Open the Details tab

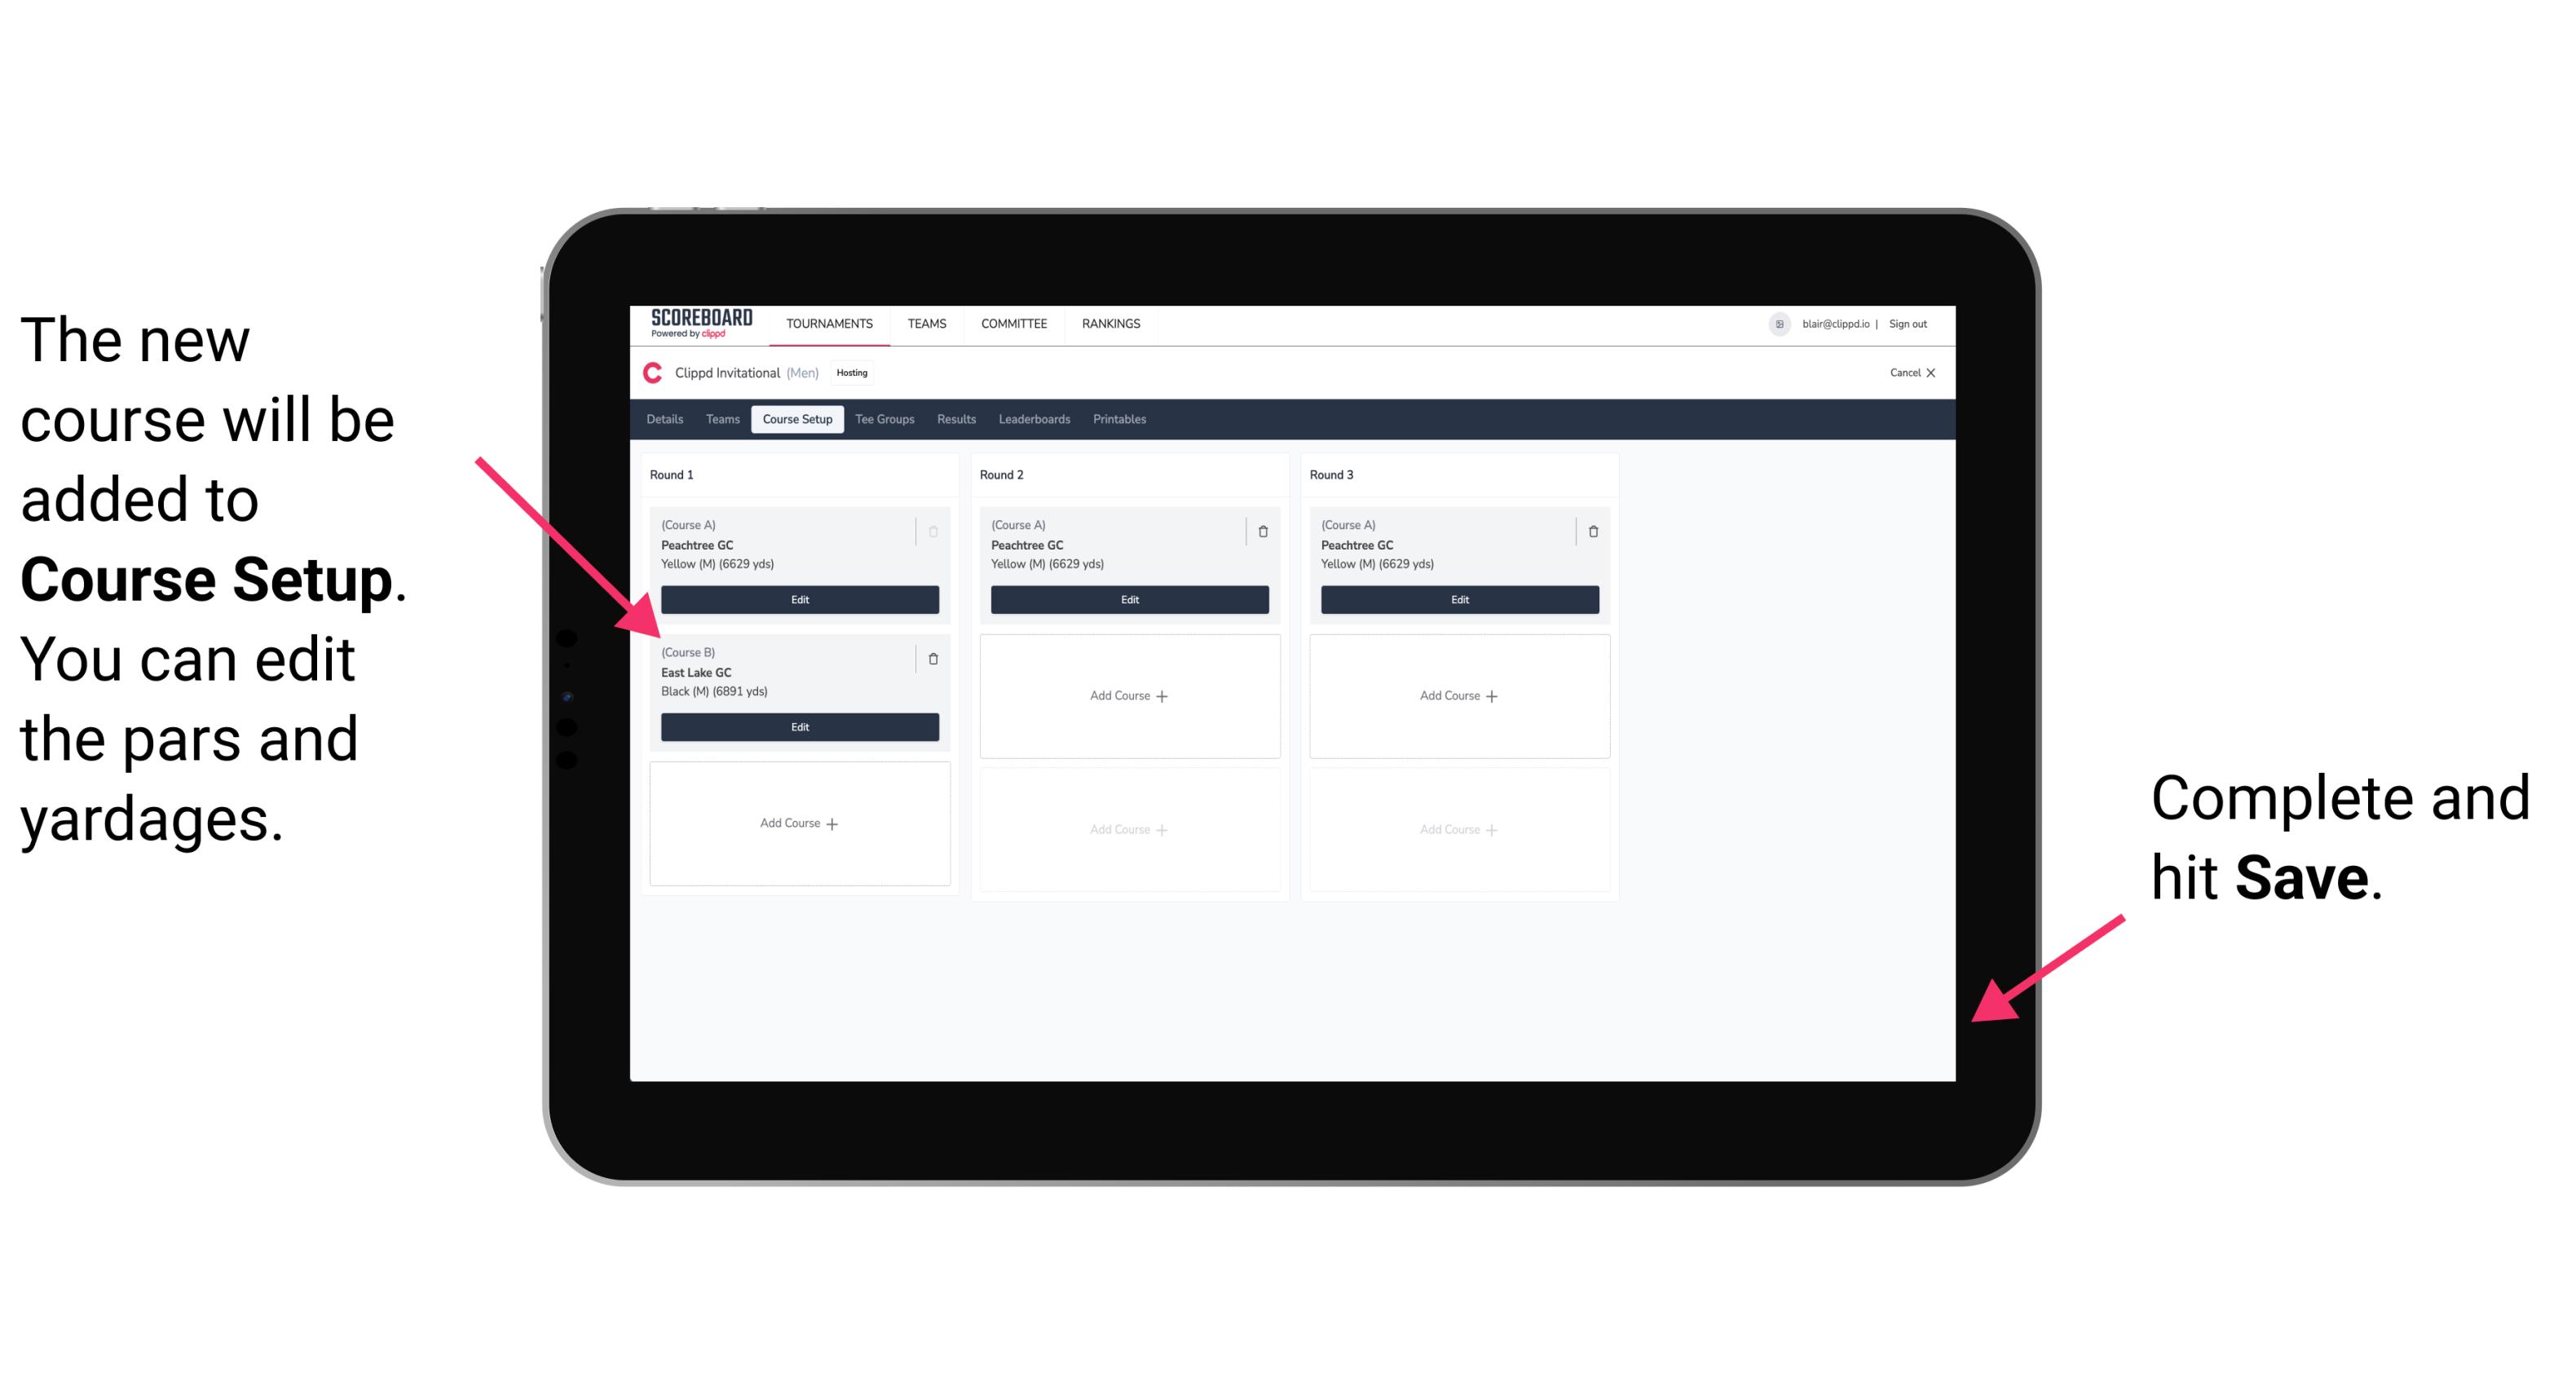664,418
